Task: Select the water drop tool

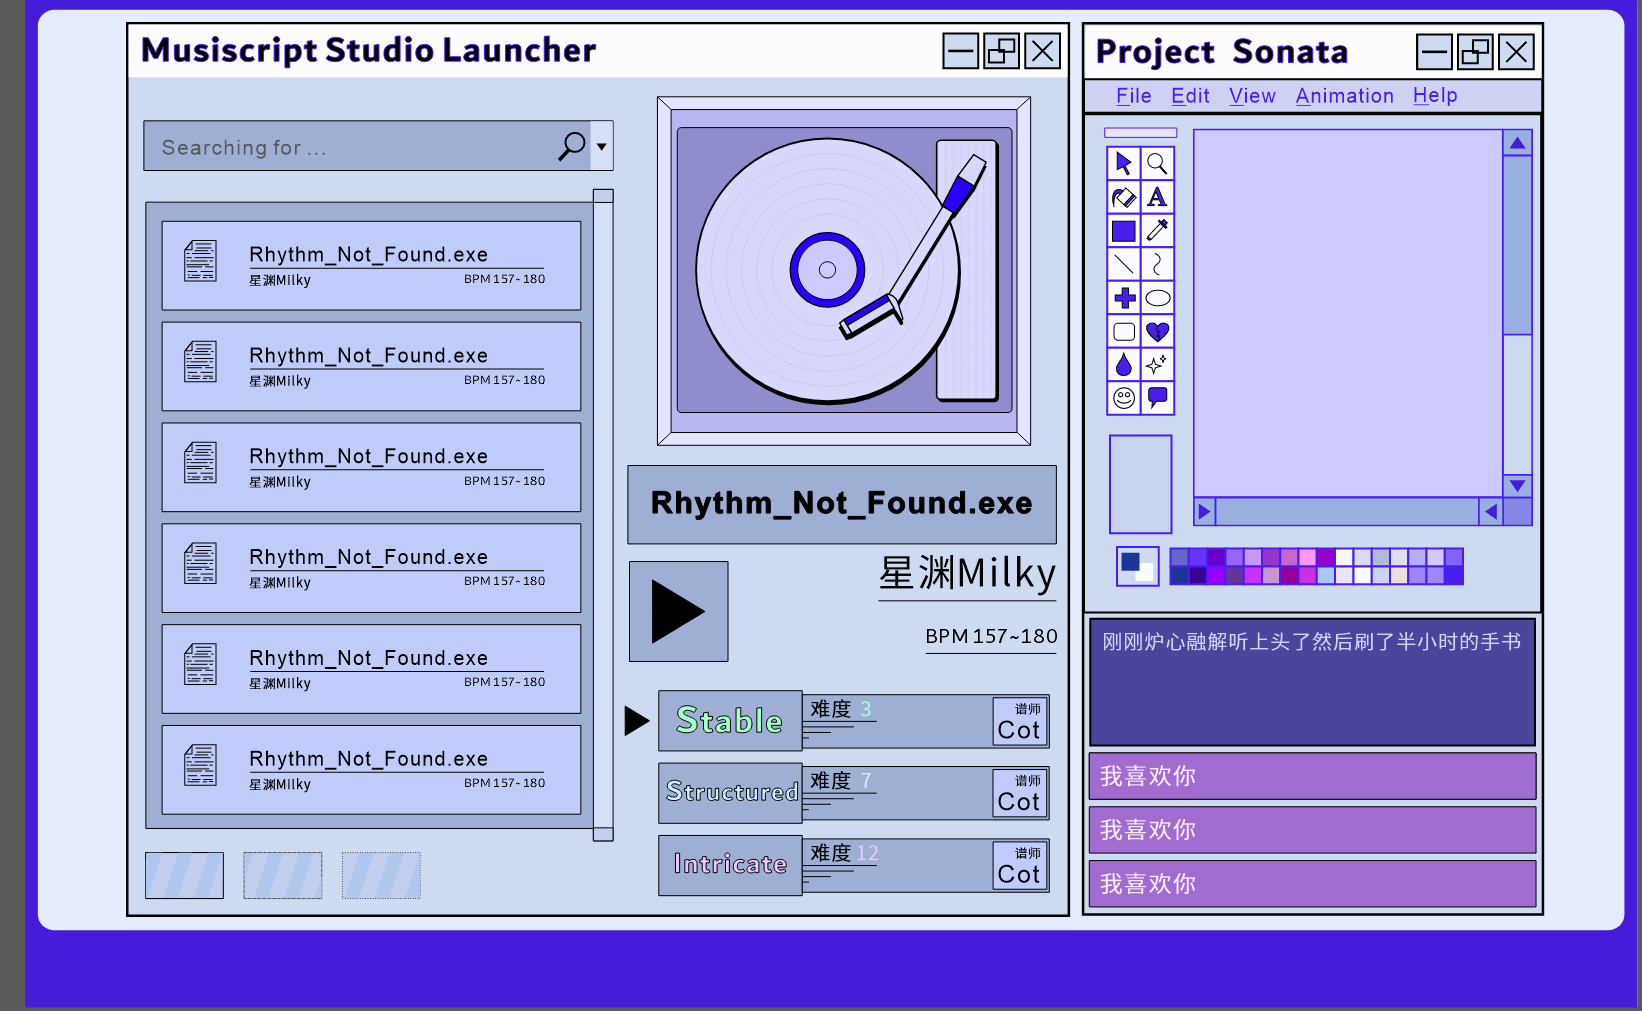Action: point(1123,365)
